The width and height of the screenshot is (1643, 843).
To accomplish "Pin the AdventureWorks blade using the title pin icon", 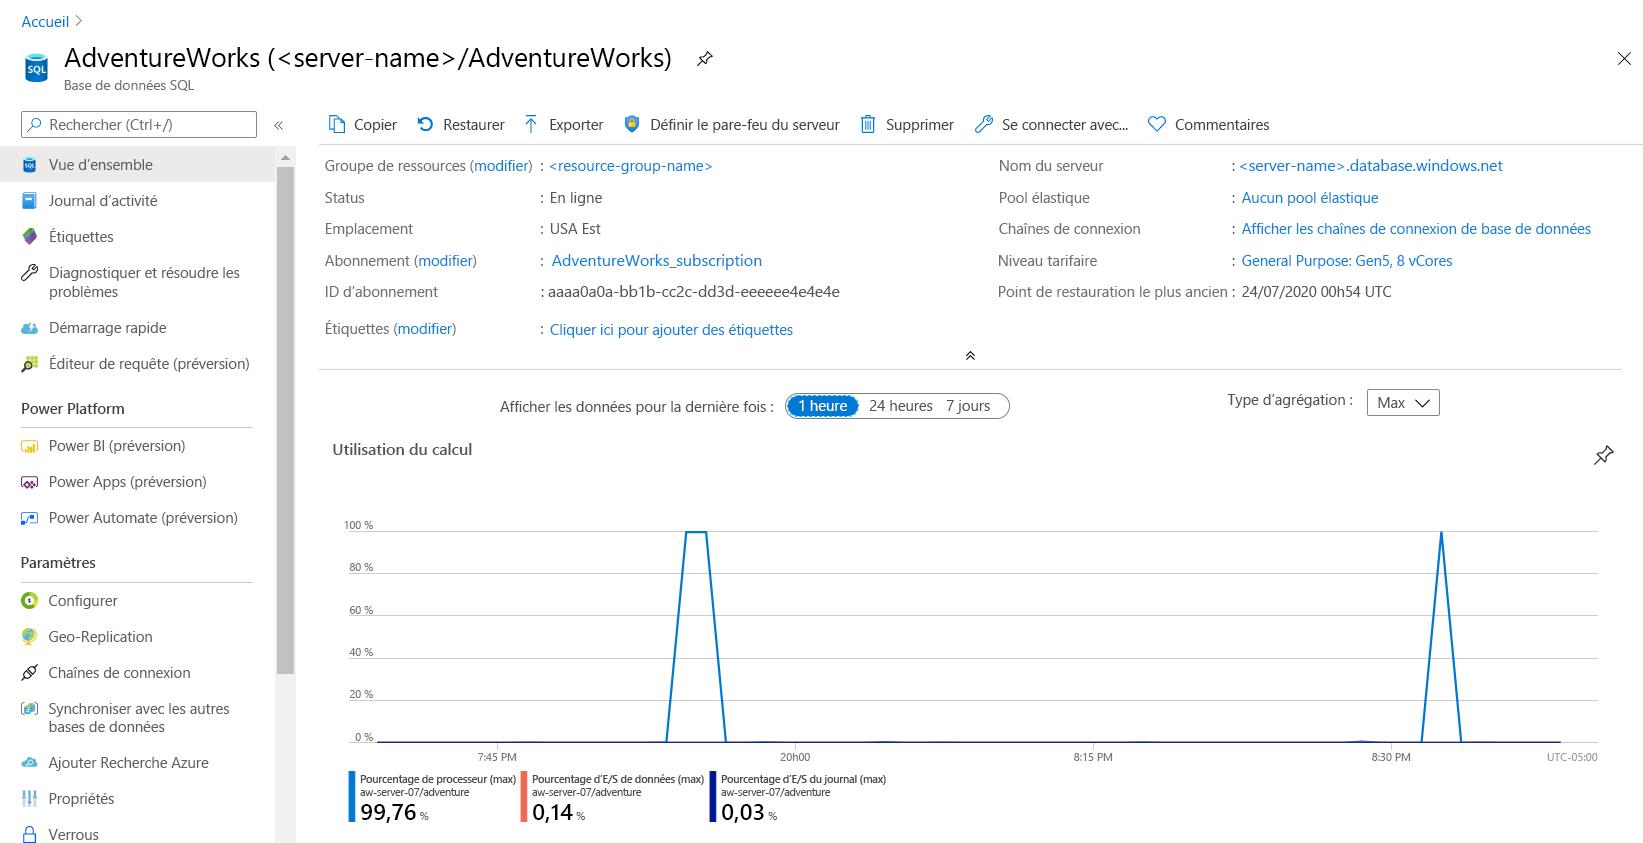I will coord(705,58).
